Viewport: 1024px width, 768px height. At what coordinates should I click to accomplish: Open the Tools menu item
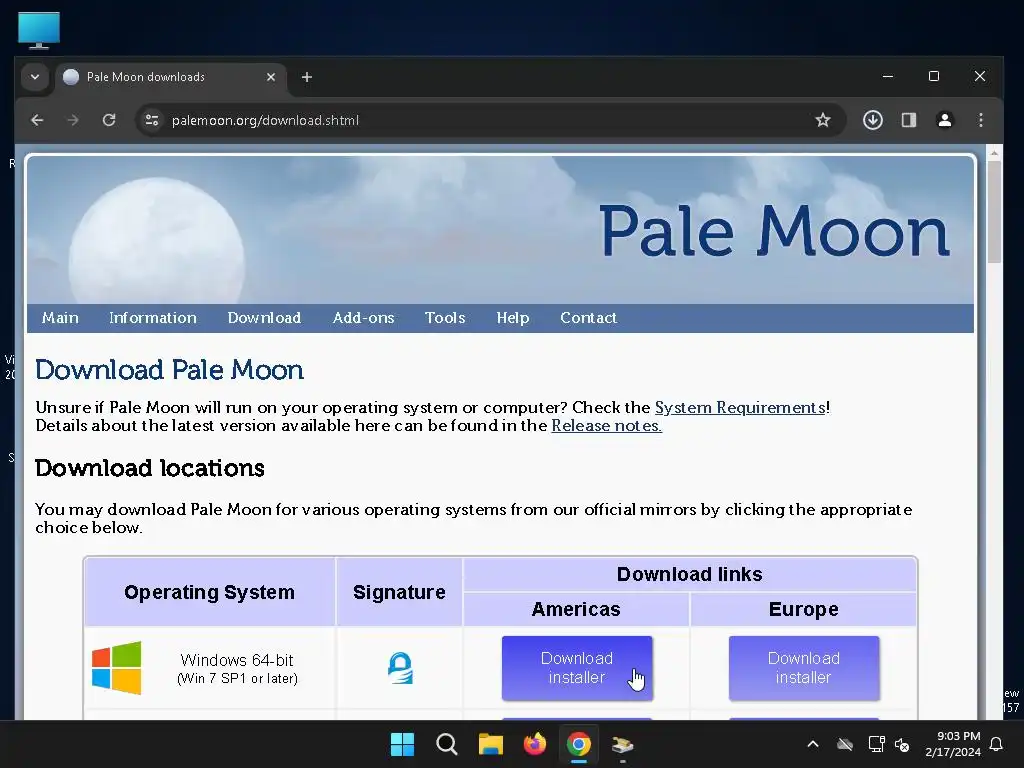(445, 318)
